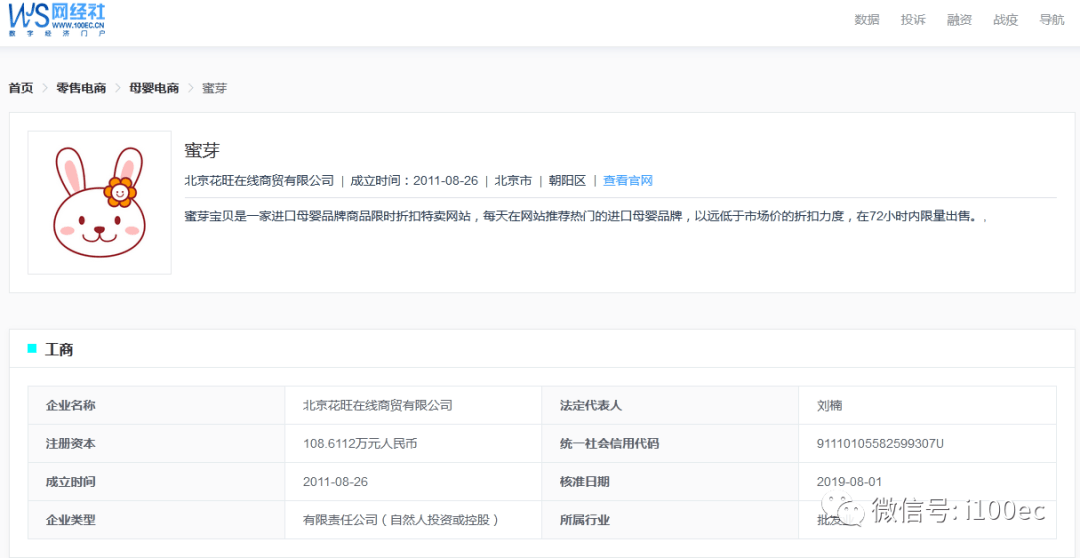
Task: Click the 蜜芽宝贝 company description paragraph
Action: (x=586, y=216)
